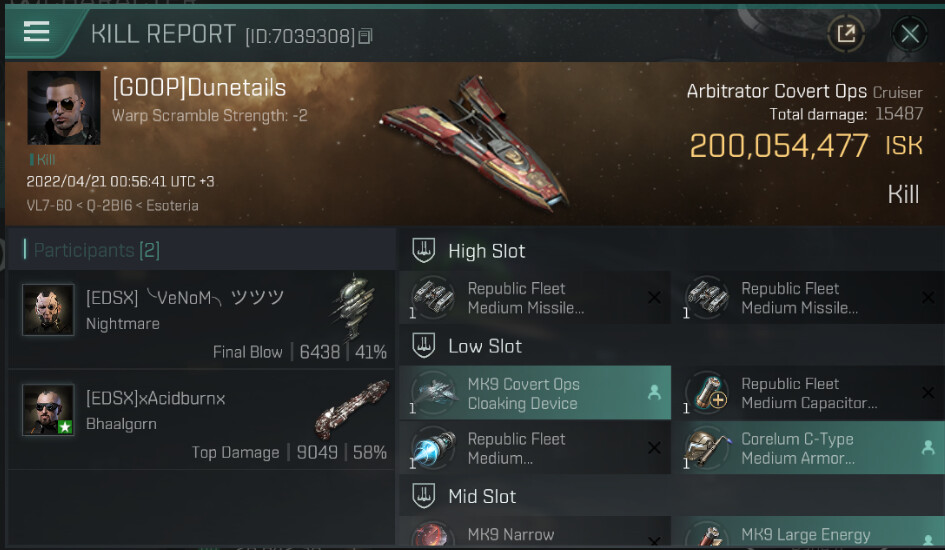Open xAcidburnx participant portrait
This screenshot has height=550, width=945.
pos(48,410)
